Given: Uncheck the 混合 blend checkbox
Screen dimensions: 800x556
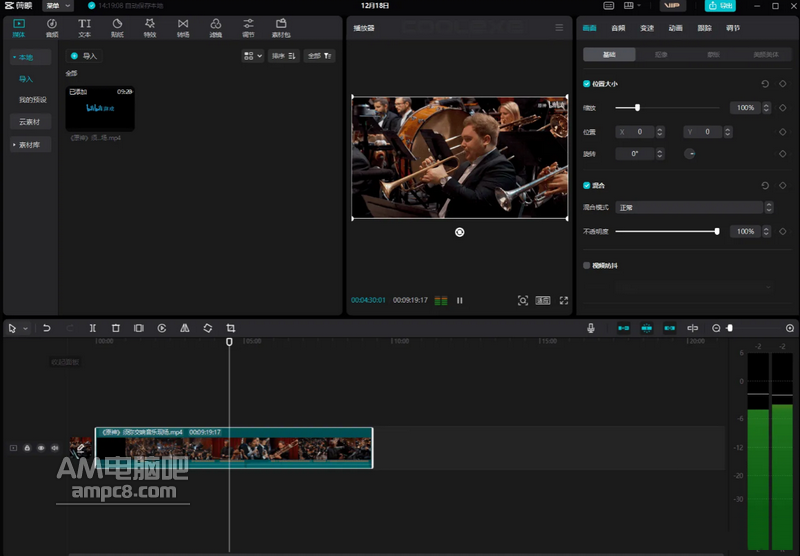Looking at the screenshot, I should point(587,185).
